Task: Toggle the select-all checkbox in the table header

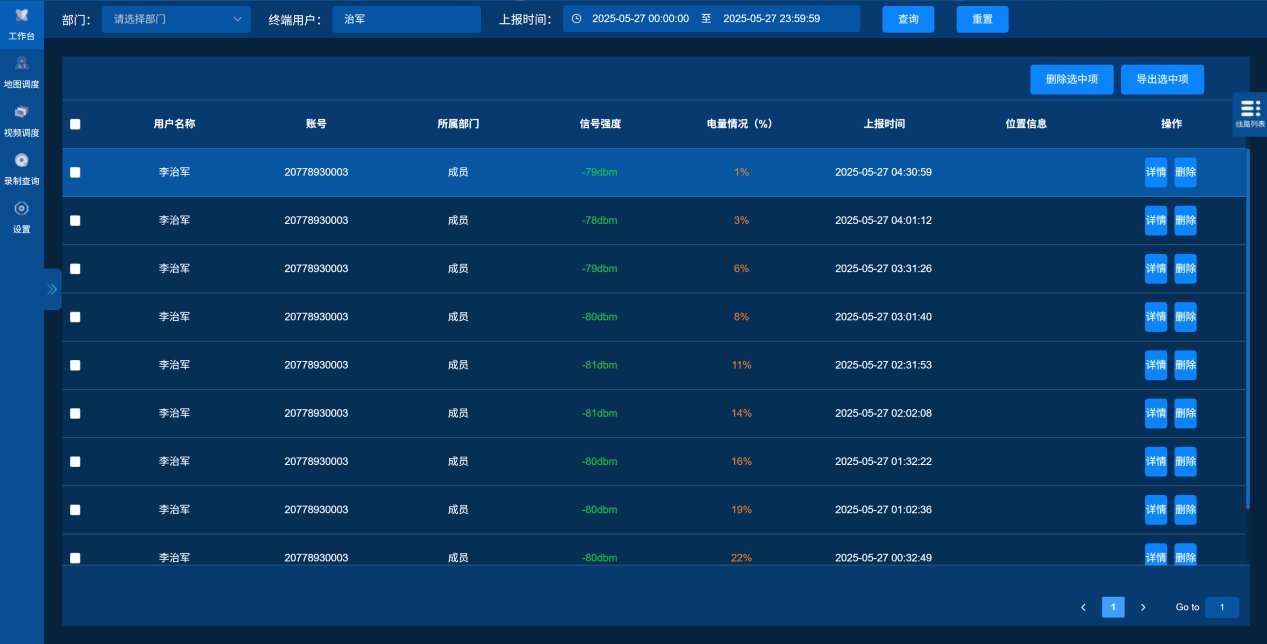Action: 75,125
